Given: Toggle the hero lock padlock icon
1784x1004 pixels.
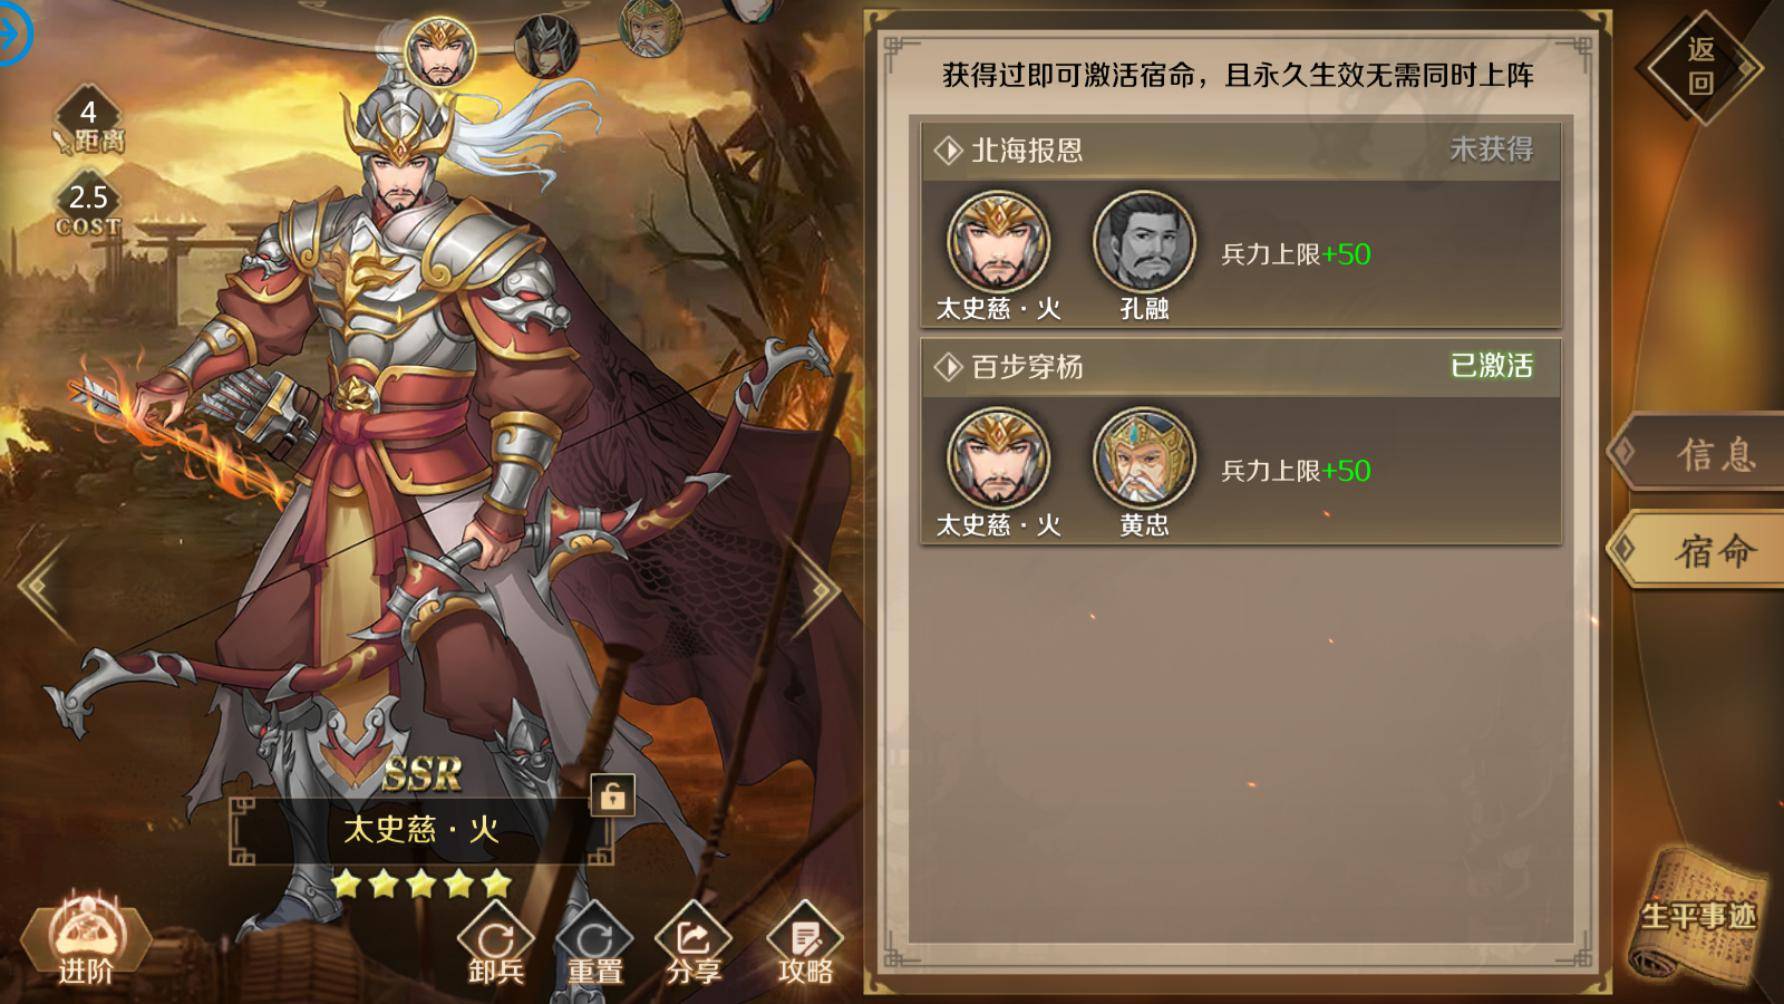Looking at the screenshot, I should click(612, 796).
